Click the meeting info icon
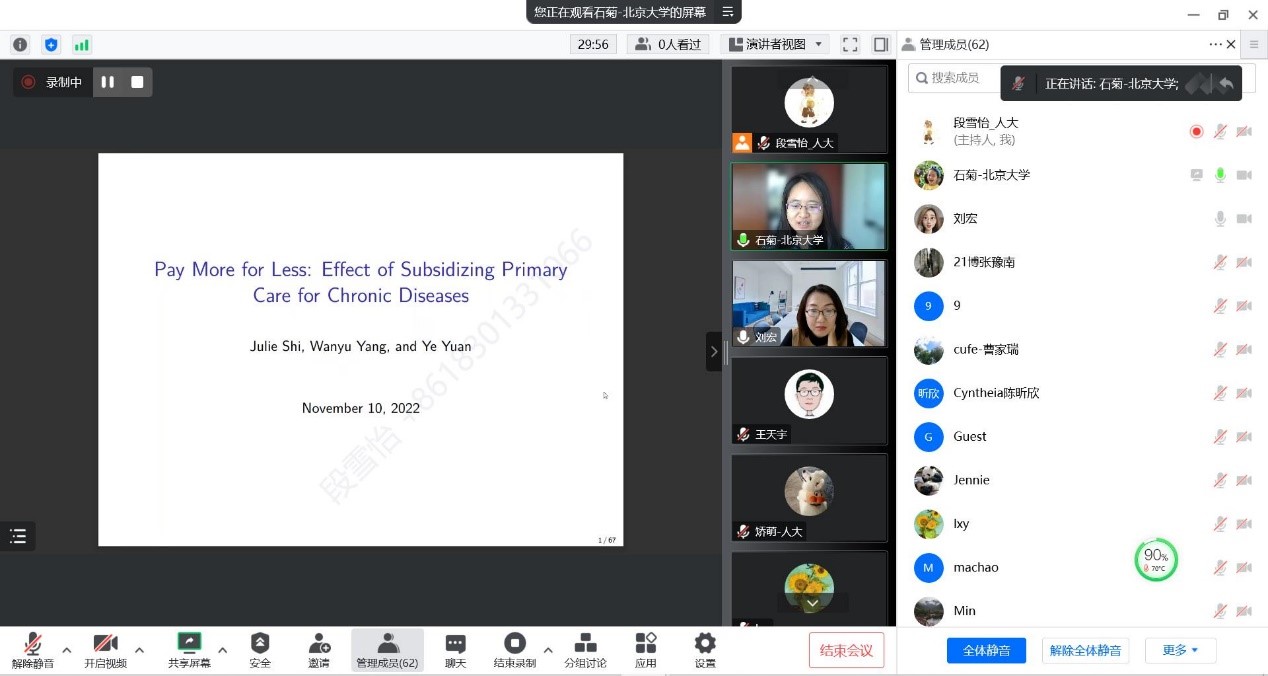Screen dimensions: 1268x676 20,44
